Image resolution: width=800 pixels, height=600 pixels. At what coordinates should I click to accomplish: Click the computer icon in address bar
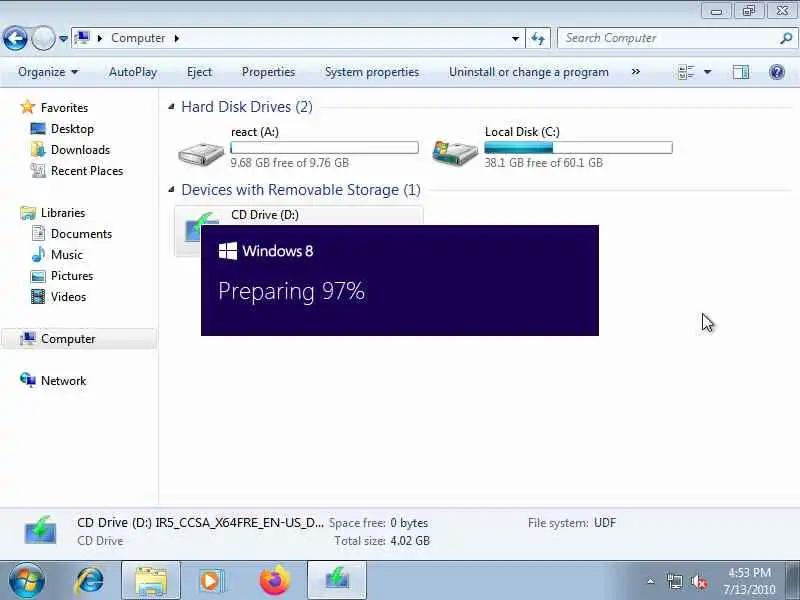pyautogui.click(x=82, y=38)
